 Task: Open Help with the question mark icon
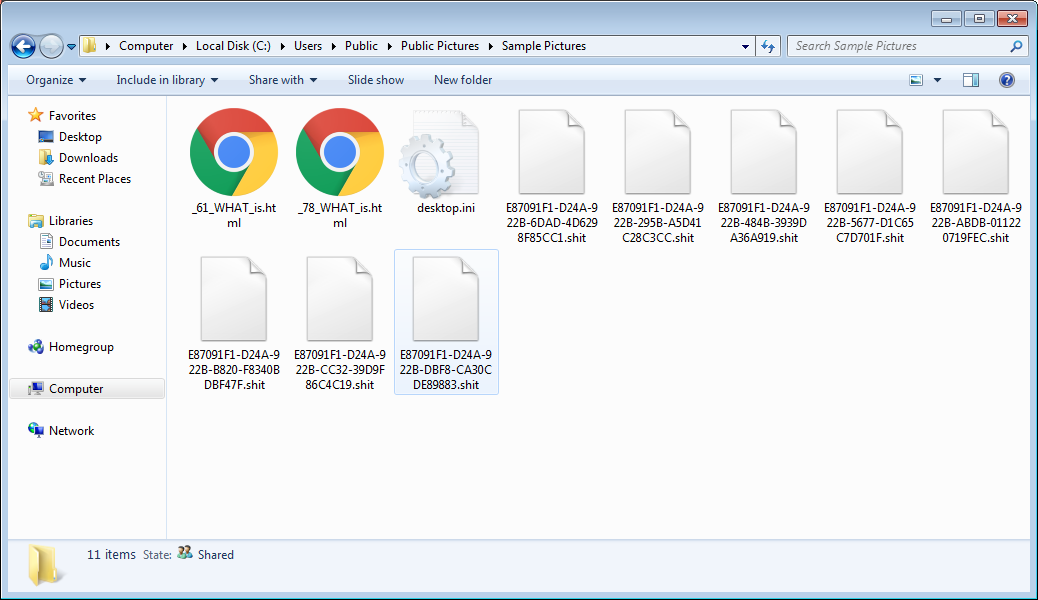pos(1006,80)
